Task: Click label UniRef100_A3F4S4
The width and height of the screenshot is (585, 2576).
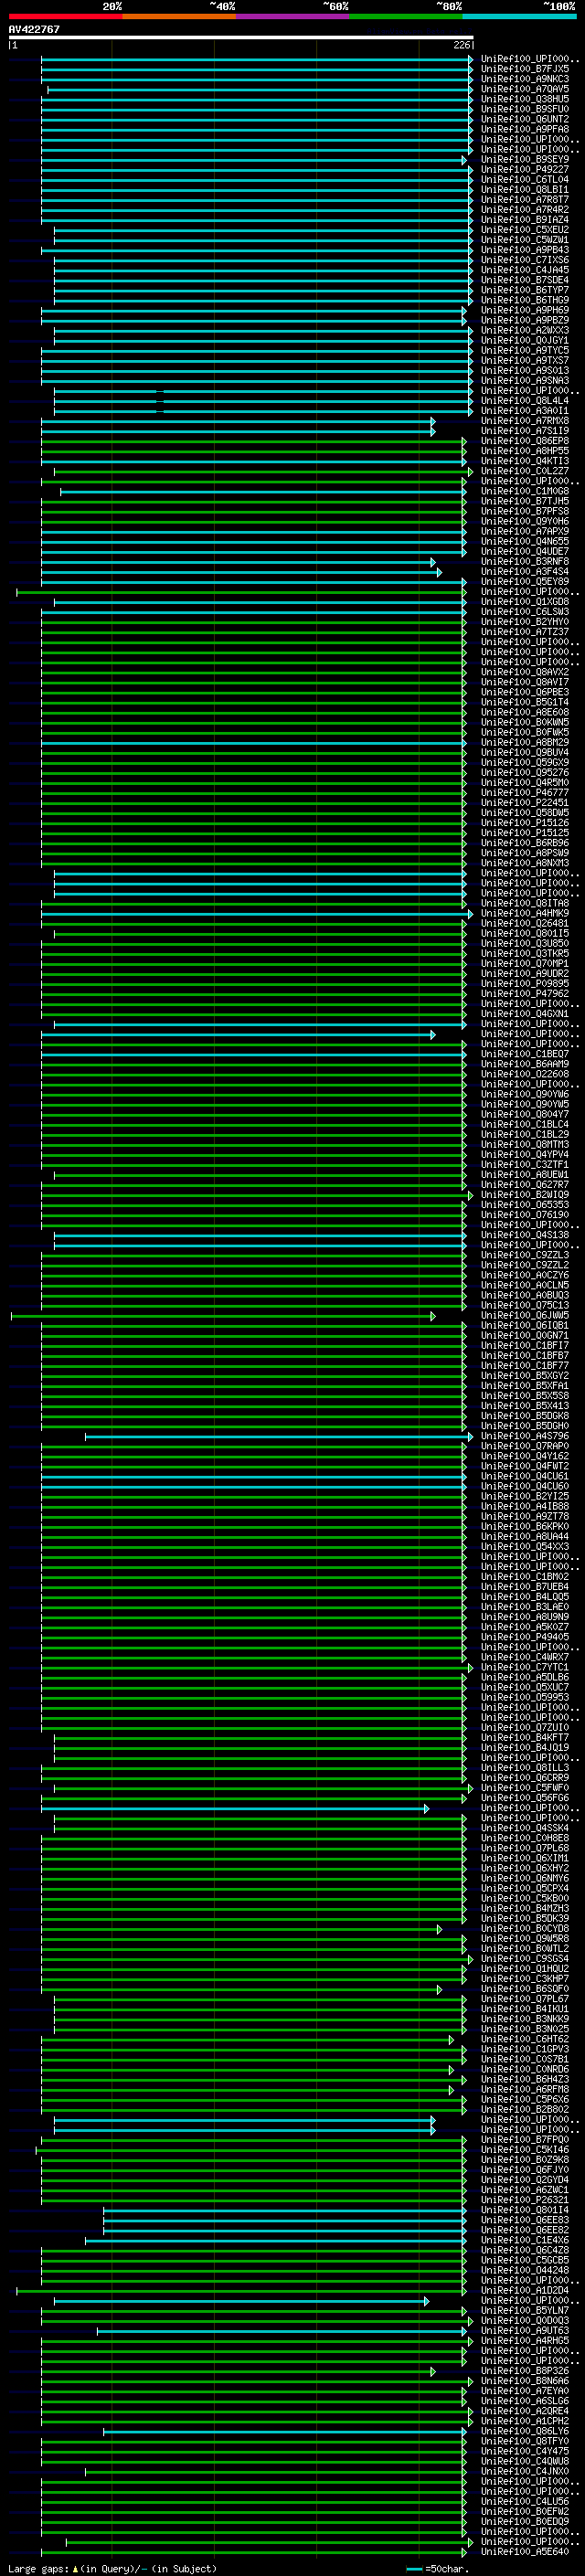Action: (525, 572)
